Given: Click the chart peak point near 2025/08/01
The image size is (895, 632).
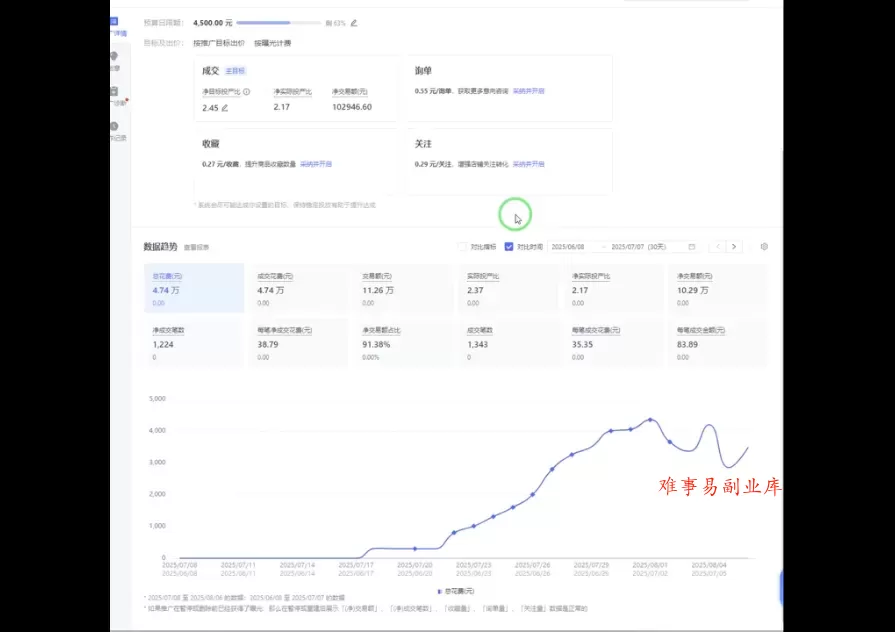Looking at the screenshot, I should tap(650, 420).
